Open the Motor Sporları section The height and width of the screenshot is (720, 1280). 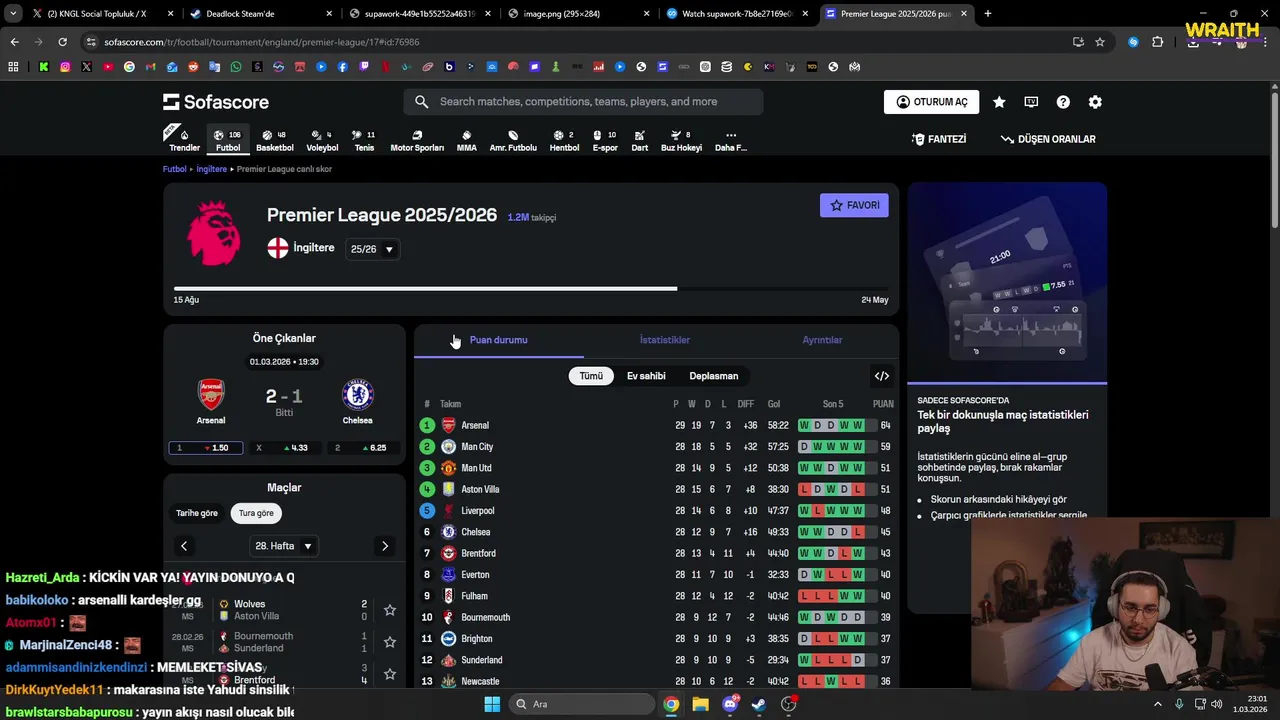417,140
